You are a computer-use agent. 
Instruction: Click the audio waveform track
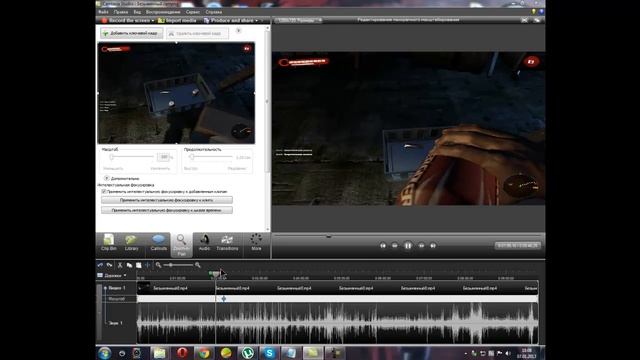click(x=338, y=323)
